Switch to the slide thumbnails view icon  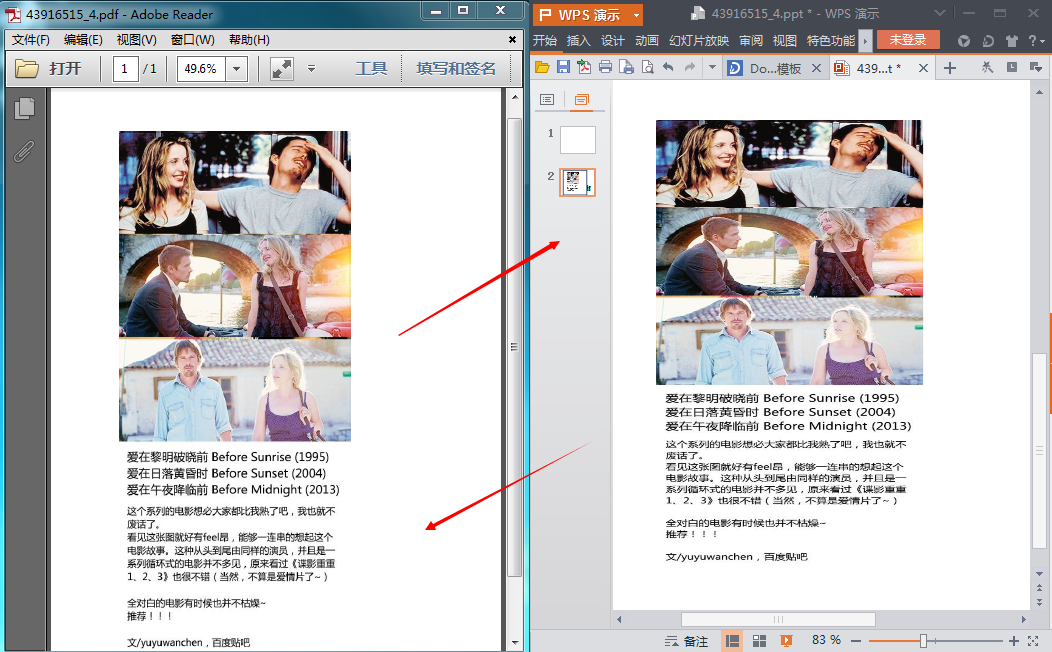coord(581,100)
